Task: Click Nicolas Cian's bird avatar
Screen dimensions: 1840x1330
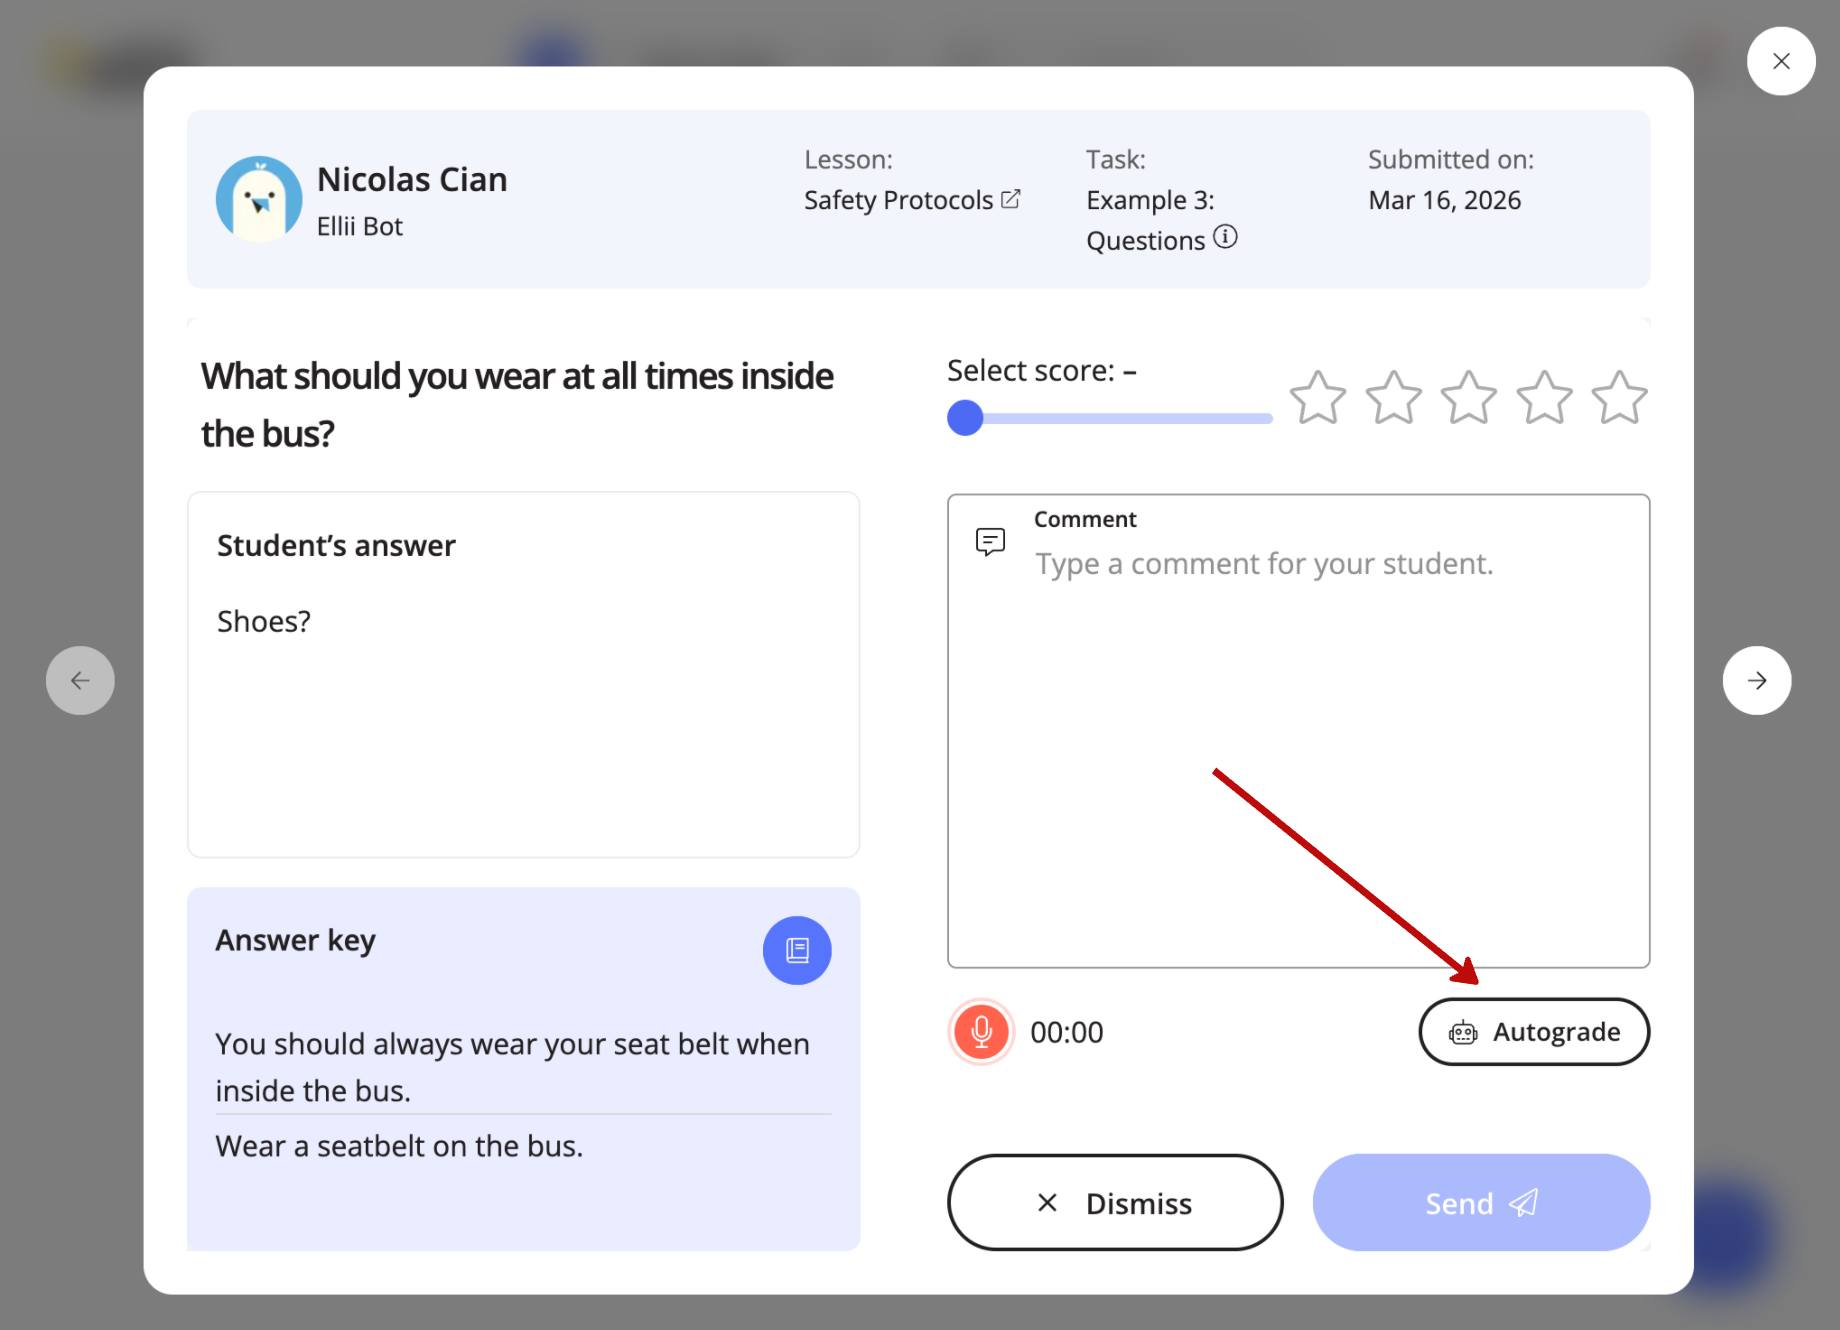Action: (259, 199)
